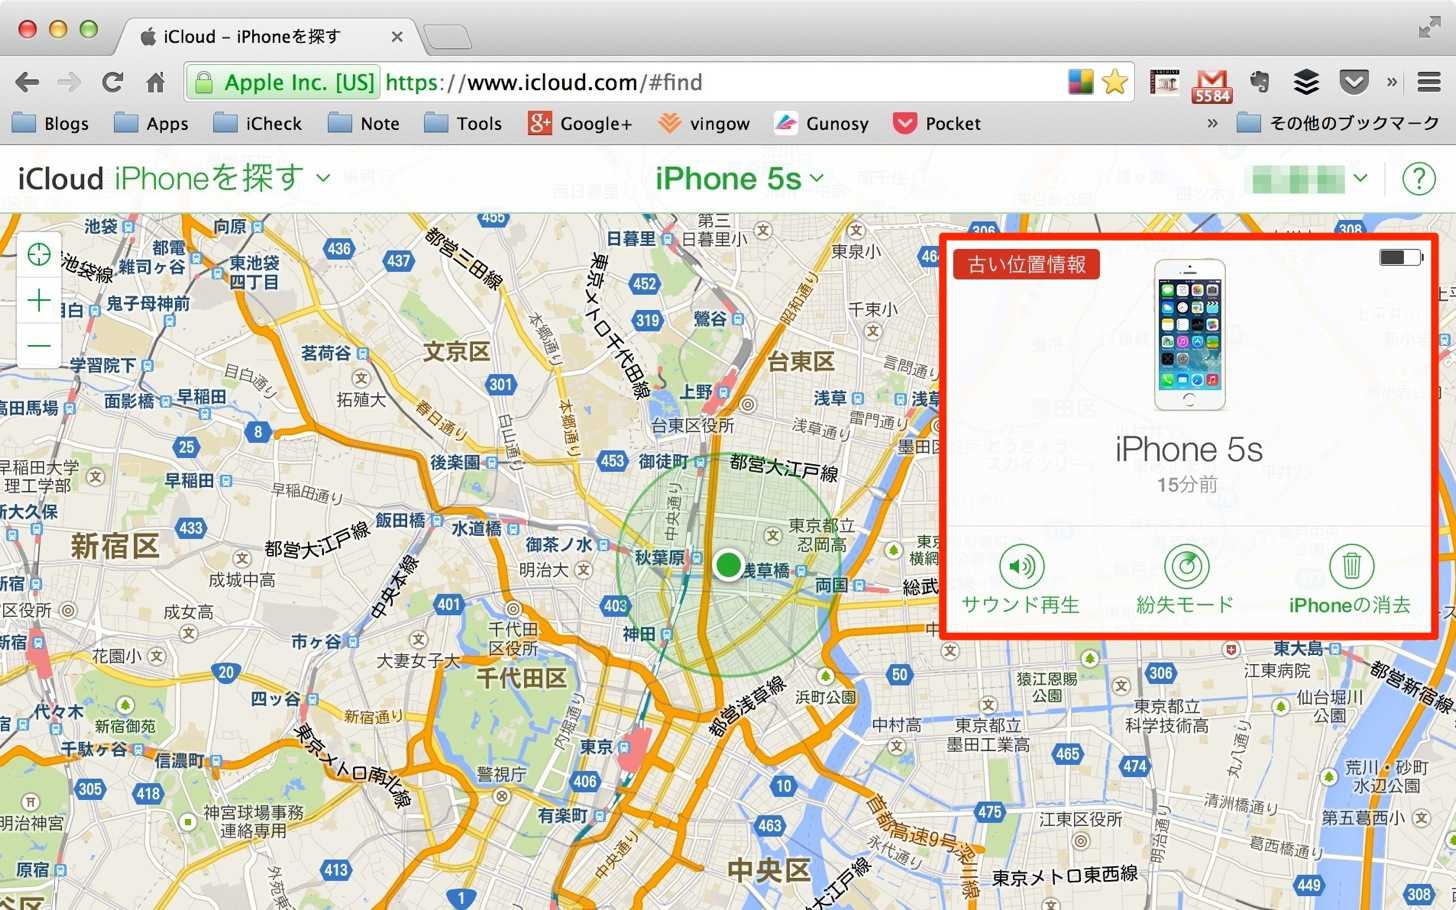Image resolution: width=1456 pixels, height=910 pixels.
Task: Click the battery level indicator in device panel
Action: click(x=1400, y=258)
